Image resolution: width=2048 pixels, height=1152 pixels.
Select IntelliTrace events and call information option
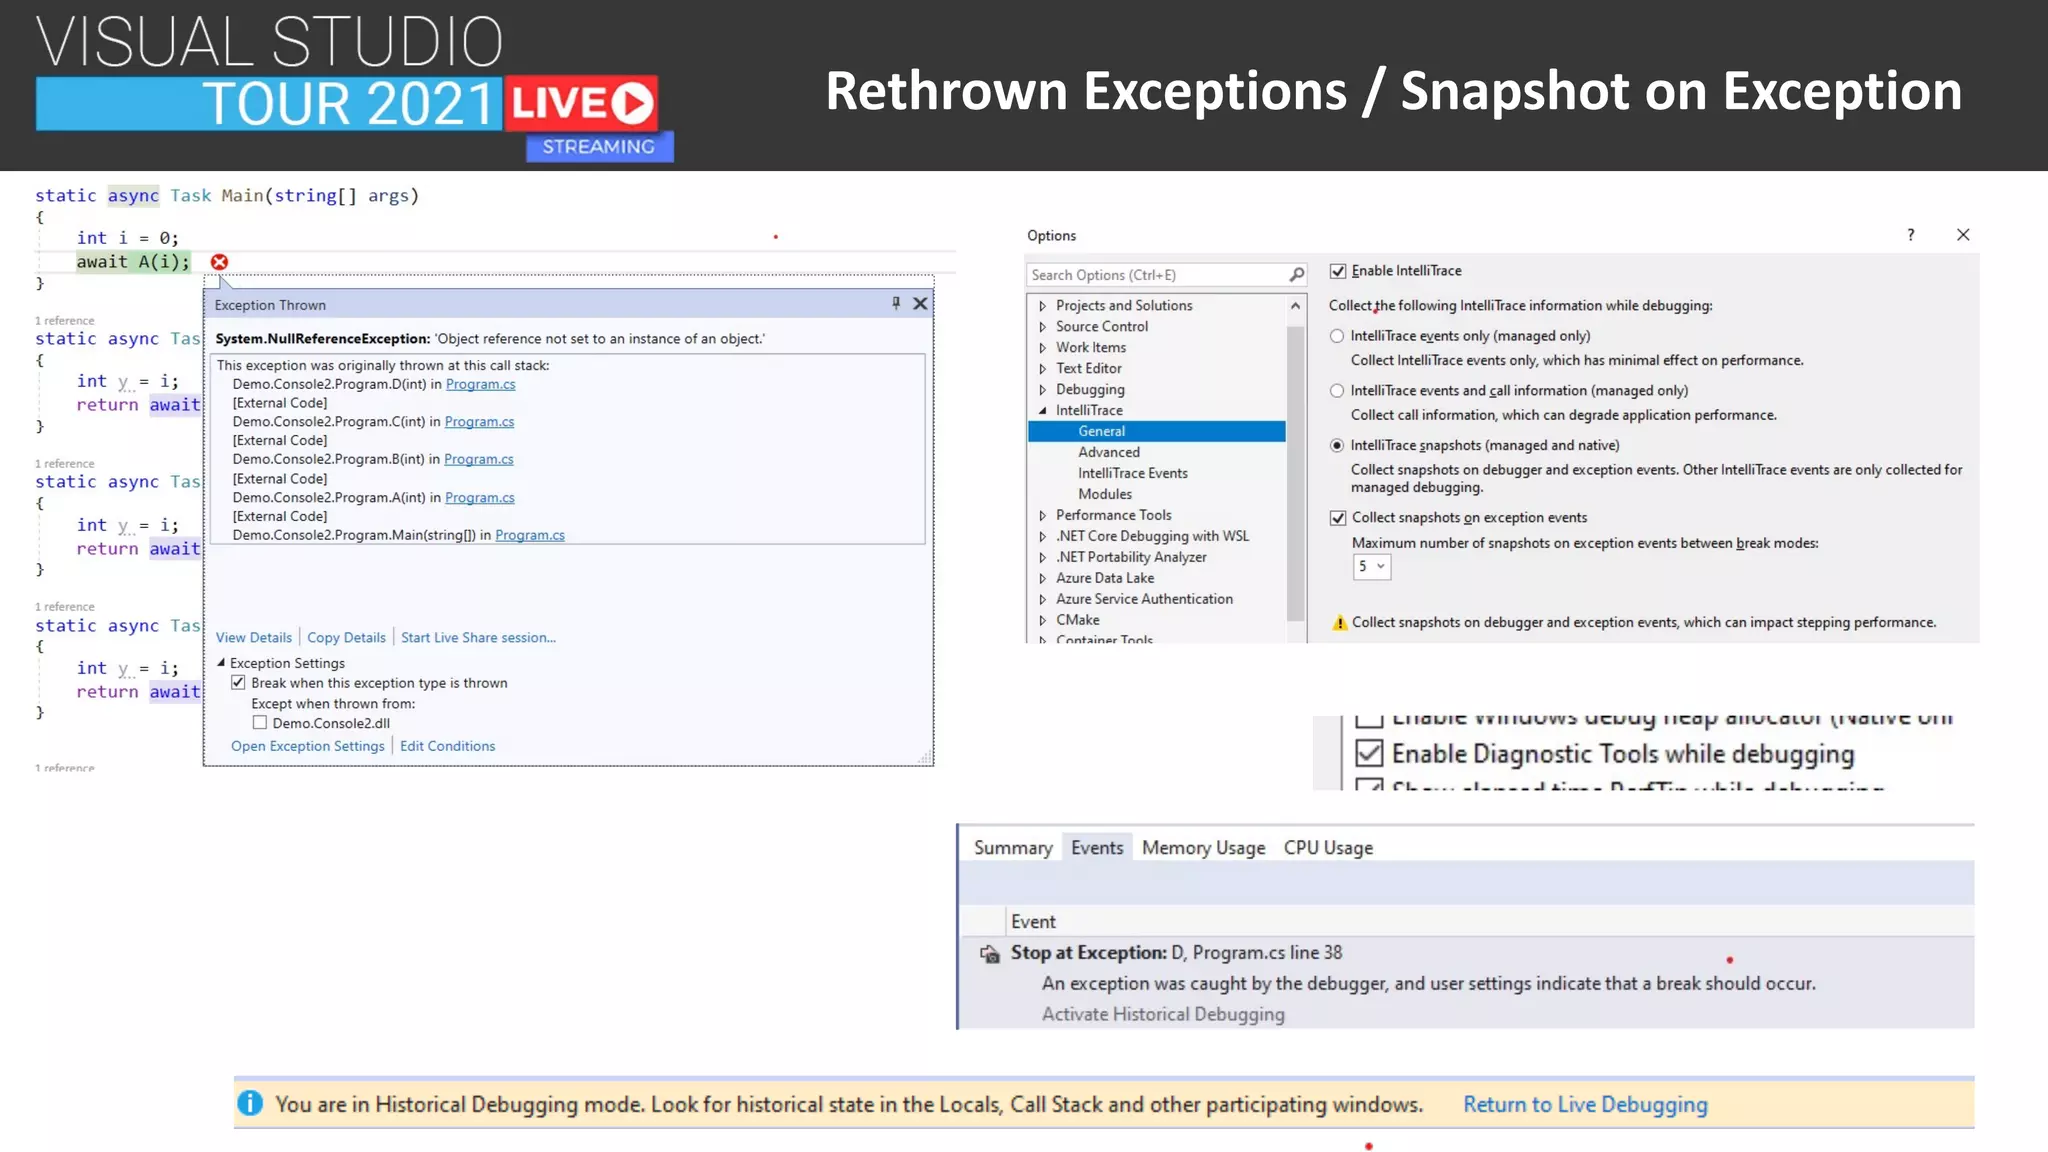click(x=1337, y=391)
